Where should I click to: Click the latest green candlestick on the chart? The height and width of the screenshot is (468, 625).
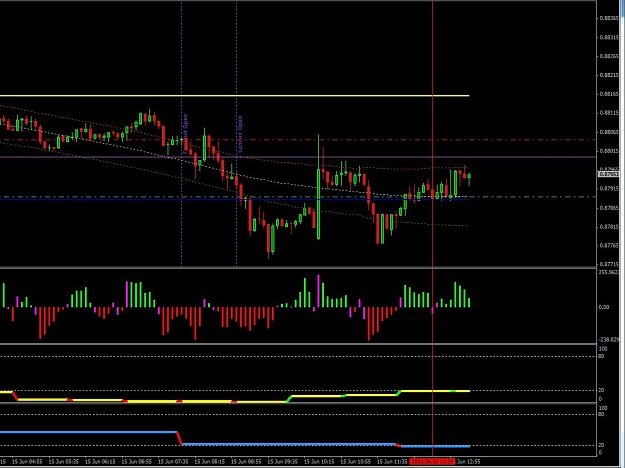pos(469,179)
